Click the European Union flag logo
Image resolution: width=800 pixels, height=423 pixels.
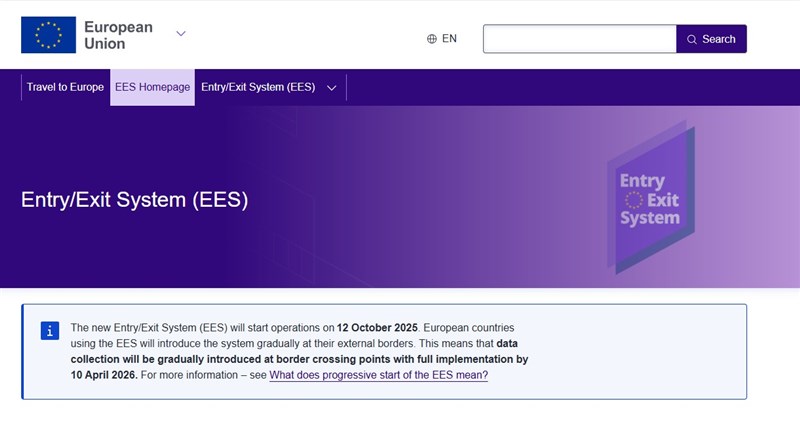(48, 35)
